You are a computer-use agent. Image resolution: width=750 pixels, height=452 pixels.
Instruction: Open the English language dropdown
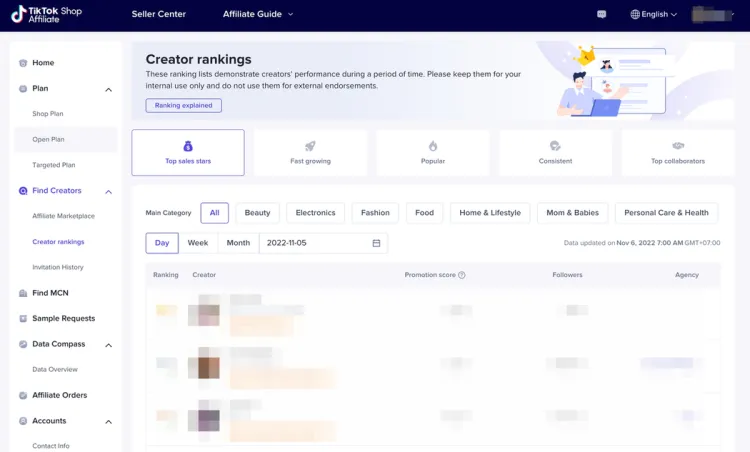[x=653, y=14]
